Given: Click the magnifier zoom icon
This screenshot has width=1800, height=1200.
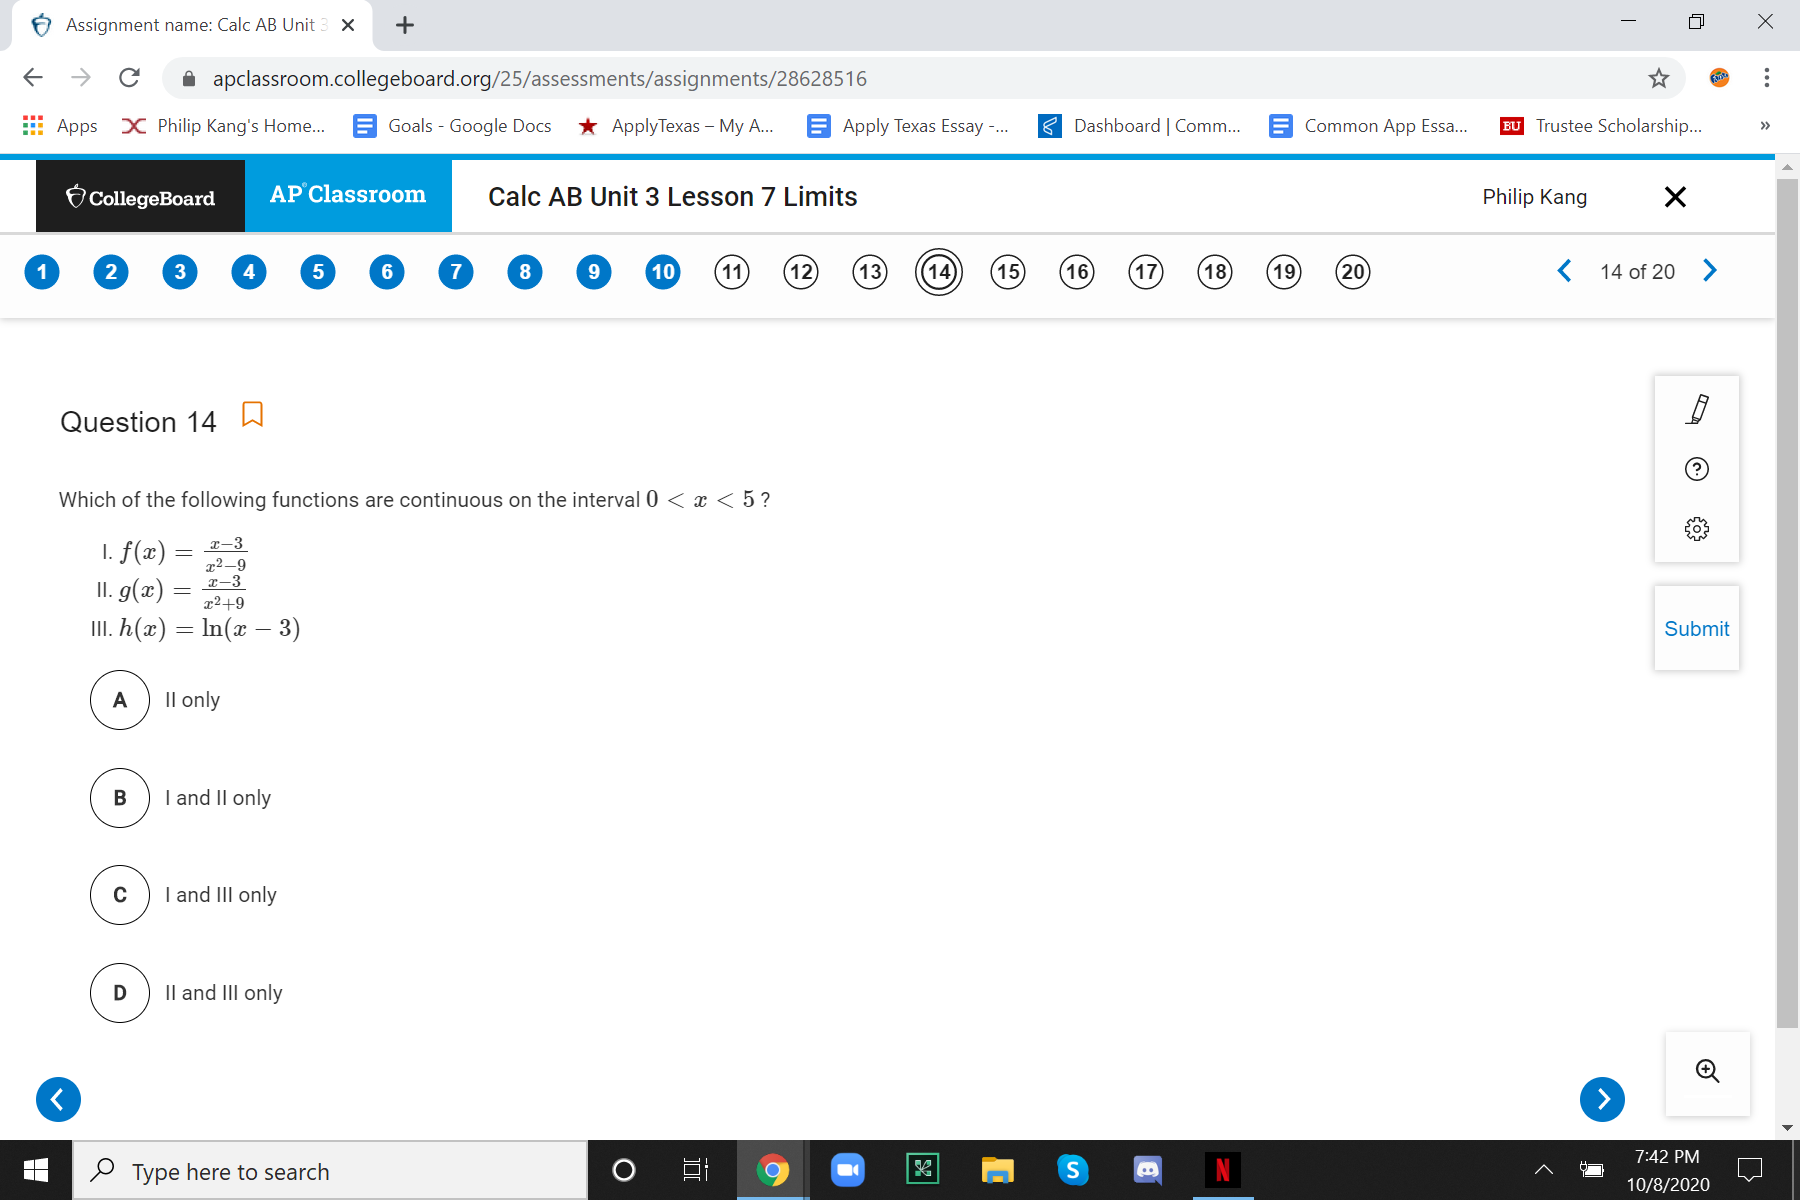Looking at the screenshot, I should pyautogui.click(x=1707, y=1071).
